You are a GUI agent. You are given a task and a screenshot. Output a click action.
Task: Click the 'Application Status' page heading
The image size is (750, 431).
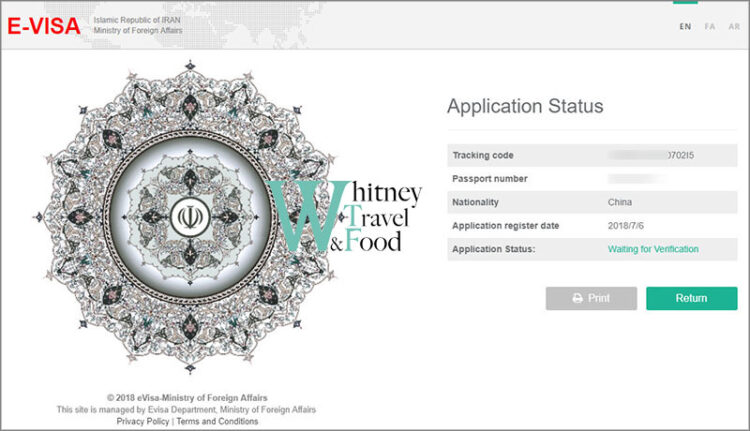(x=525, y=106)
